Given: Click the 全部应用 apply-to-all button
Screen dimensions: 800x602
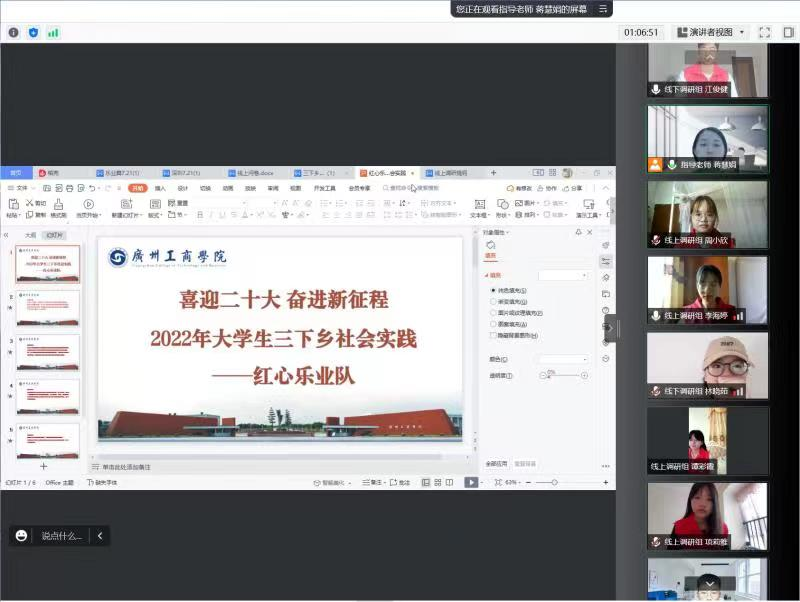Looking at the screenshot, I should [x=497, y=463].
